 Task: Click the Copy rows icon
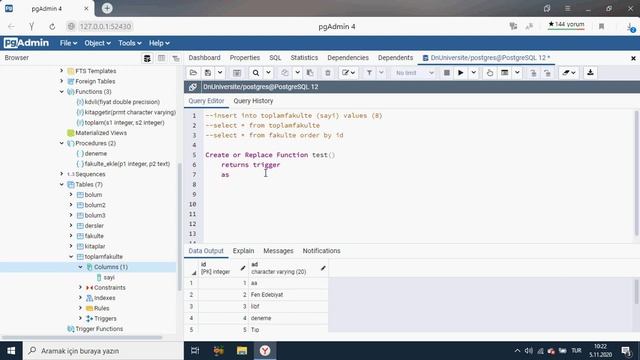coord(285,73)
